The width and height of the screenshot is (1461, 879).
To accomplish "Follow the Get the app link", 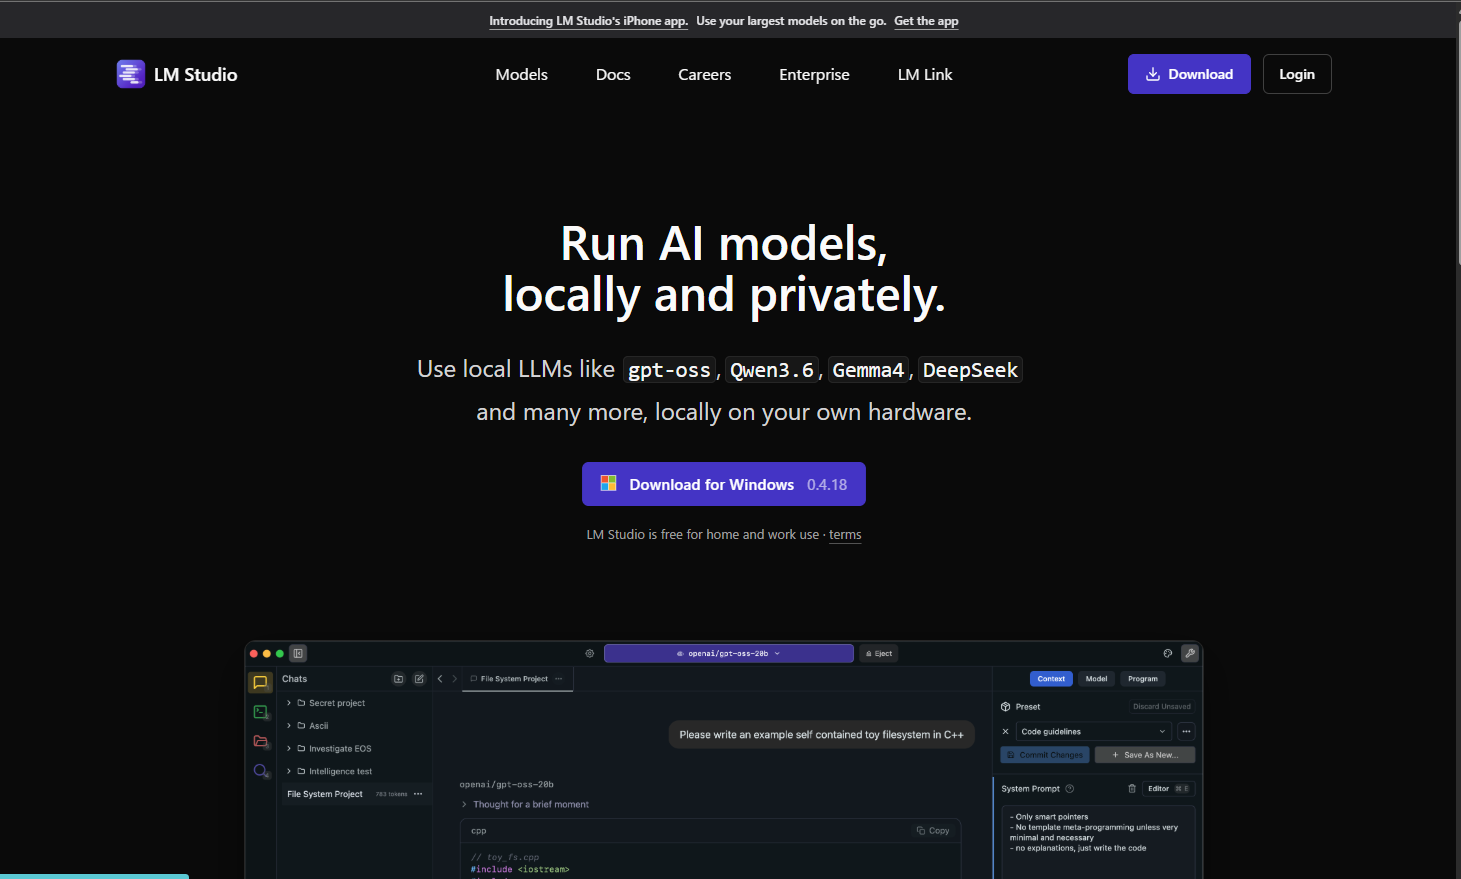I will tap(926, 21).
